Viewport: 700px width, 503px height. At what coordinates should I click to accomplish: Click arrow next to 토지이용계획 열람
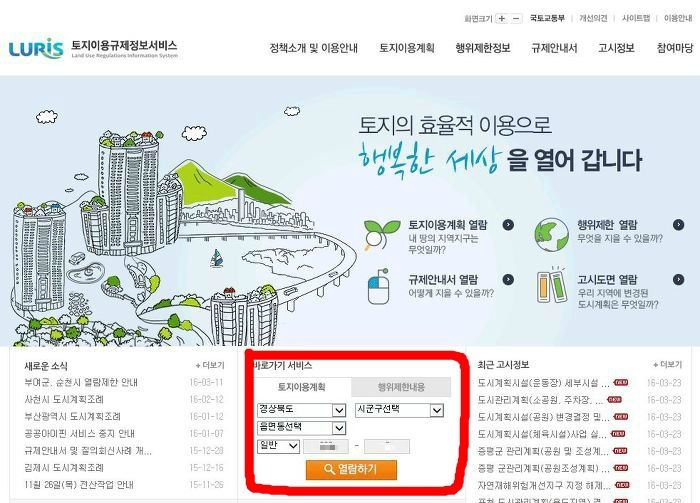508,224
